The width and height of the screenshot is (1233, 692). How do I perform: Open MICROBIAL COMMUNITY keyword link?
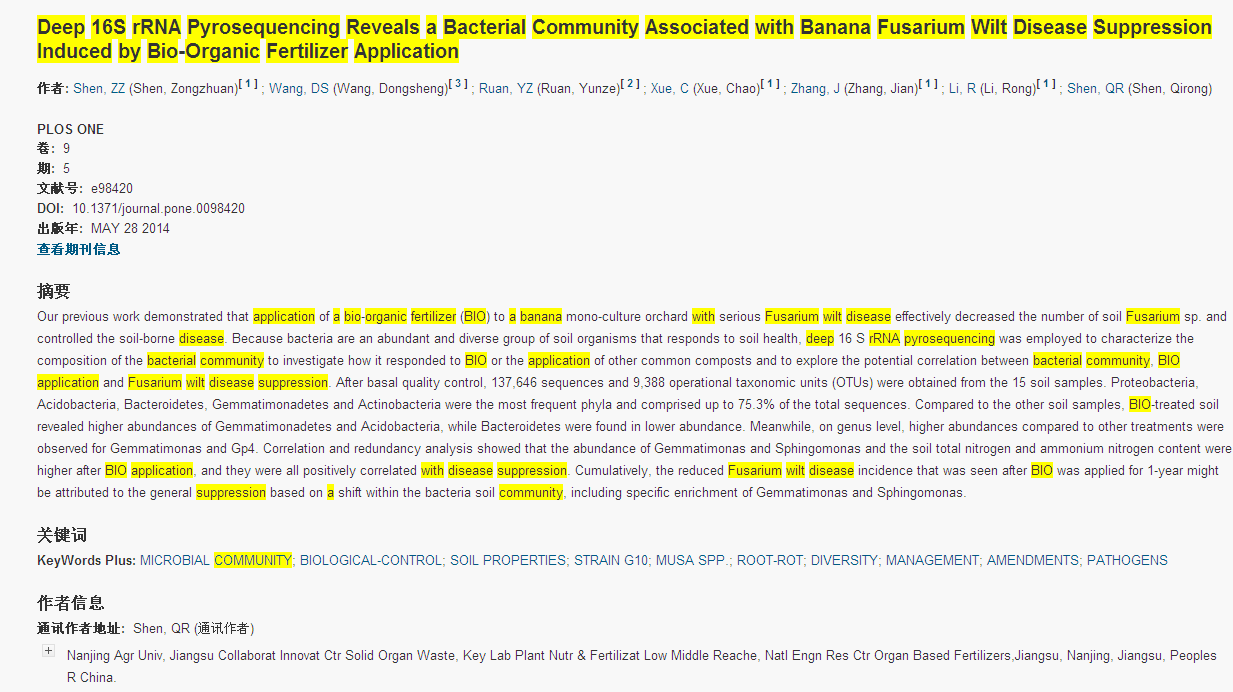pyautogui.click(x=215, y=560)
